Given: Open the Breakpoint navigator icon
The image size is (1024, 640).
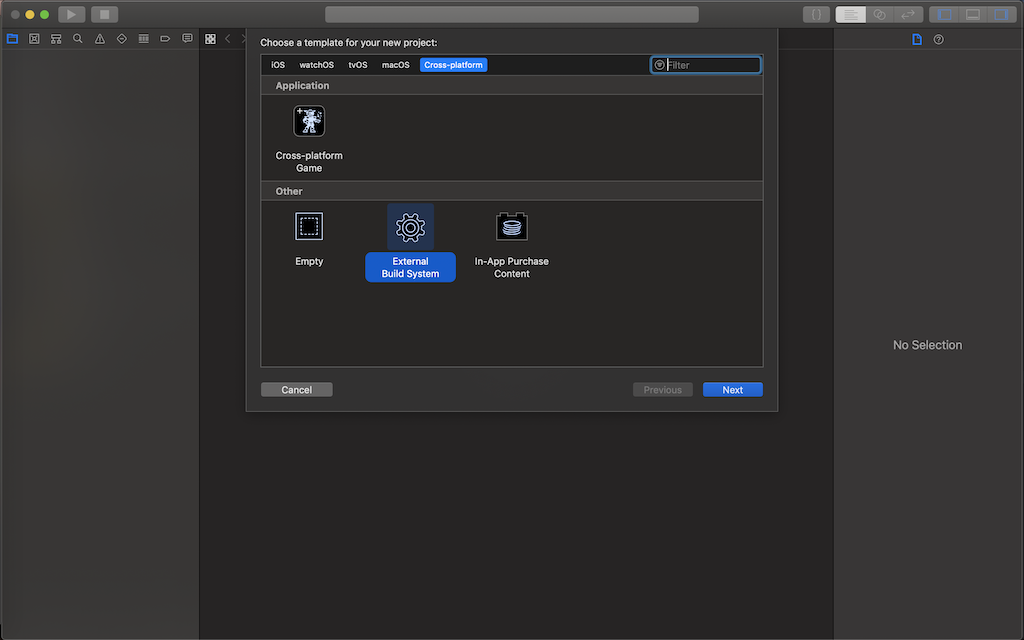Looking at the screenshot, I should [165, 39].
